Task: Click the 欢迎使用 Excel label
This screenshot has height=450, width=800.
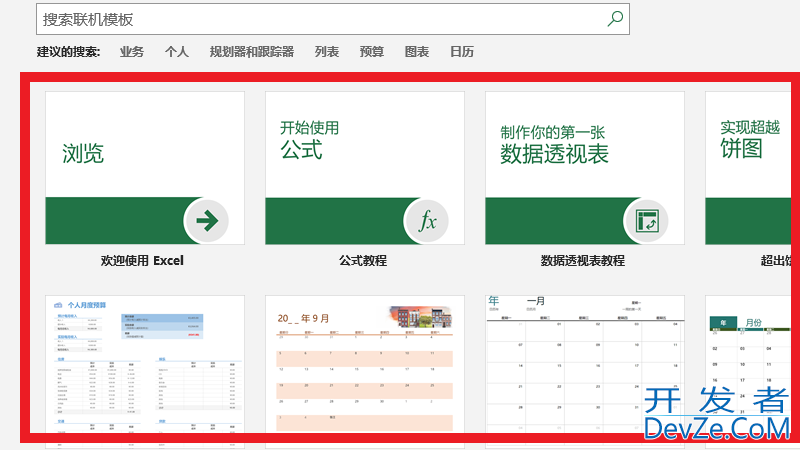Action: [x=142, y=261]
